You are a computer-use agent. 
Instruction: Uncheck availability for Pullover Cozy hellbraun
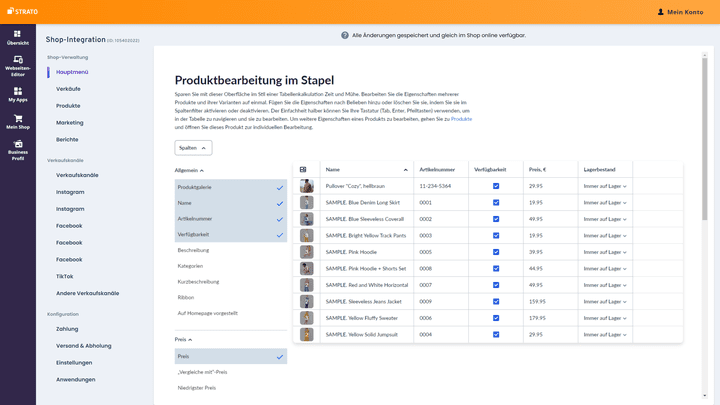pyautogui.click(x=496, y=186)
